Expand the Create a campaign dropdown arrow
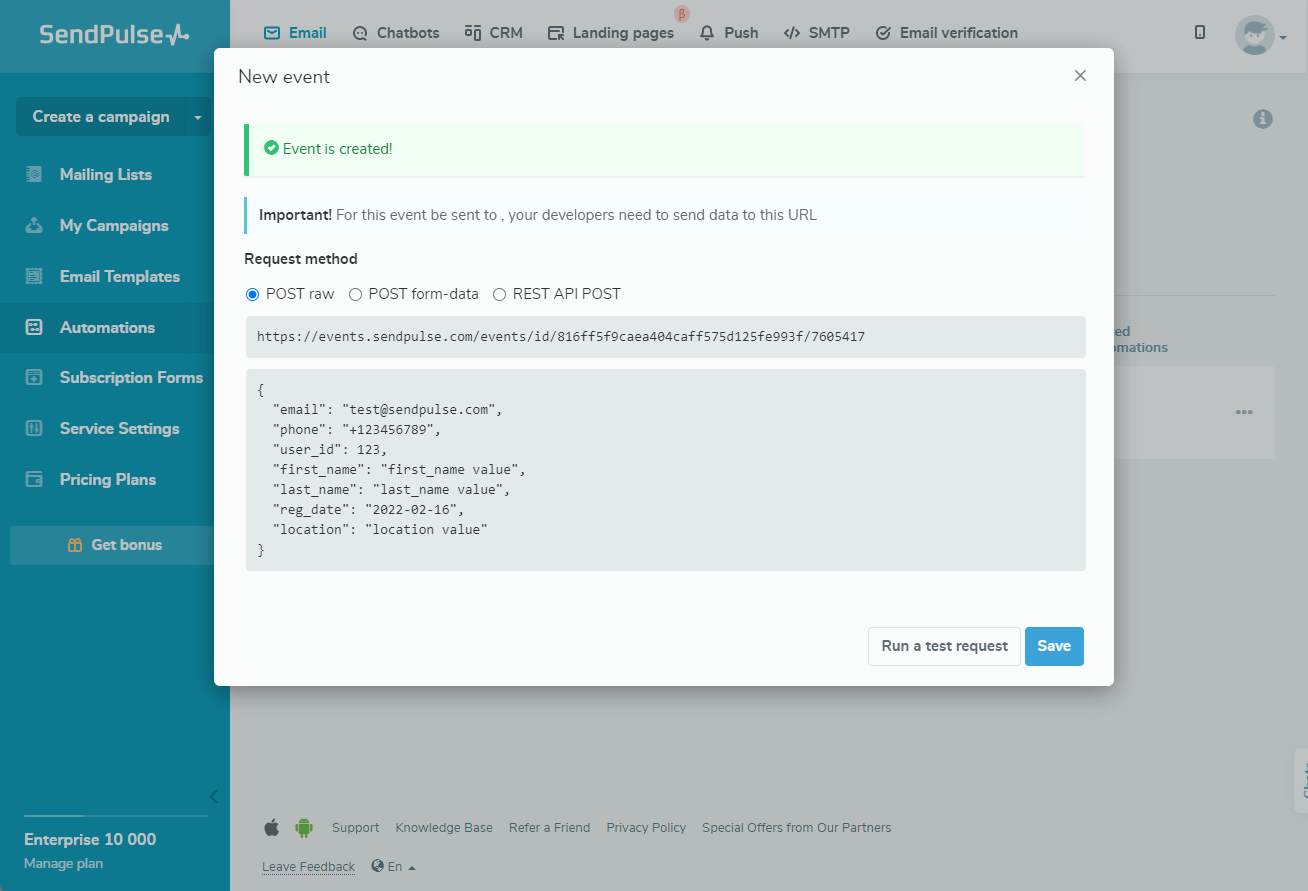This screenshot has height=891, width=1308. tap(197, 117)
